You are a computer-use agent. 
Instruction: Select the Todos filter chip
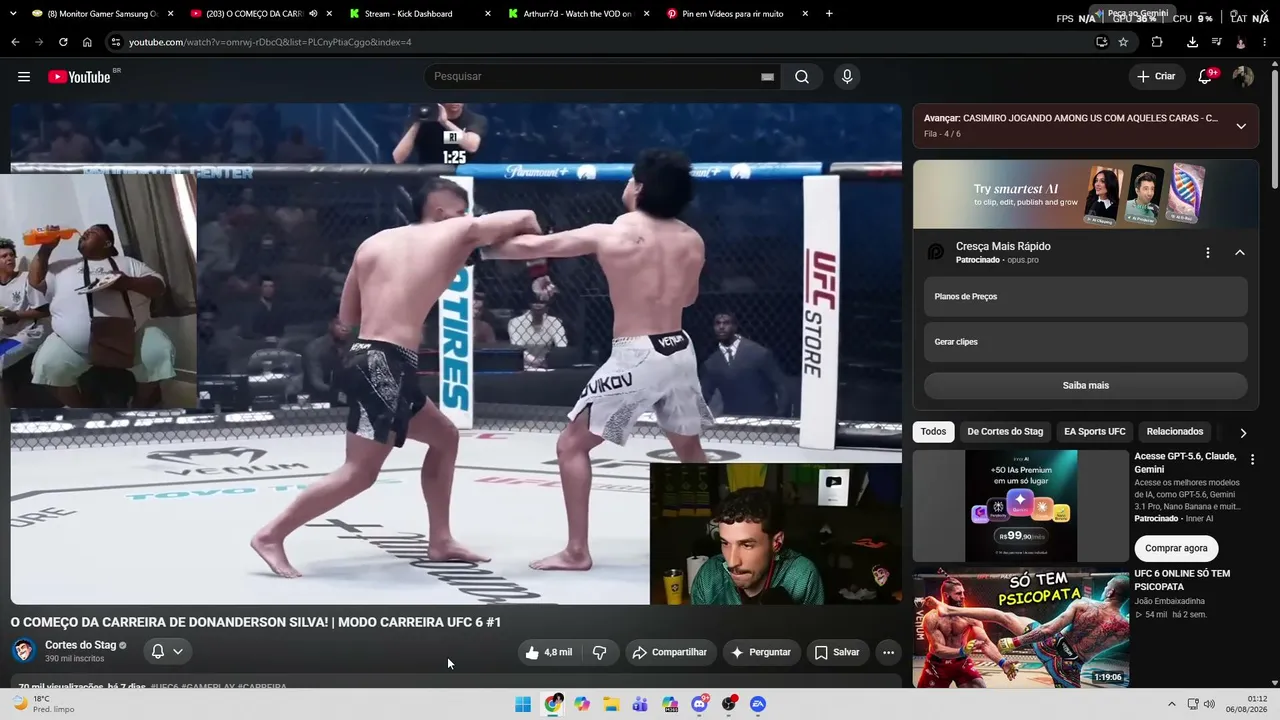933,432
